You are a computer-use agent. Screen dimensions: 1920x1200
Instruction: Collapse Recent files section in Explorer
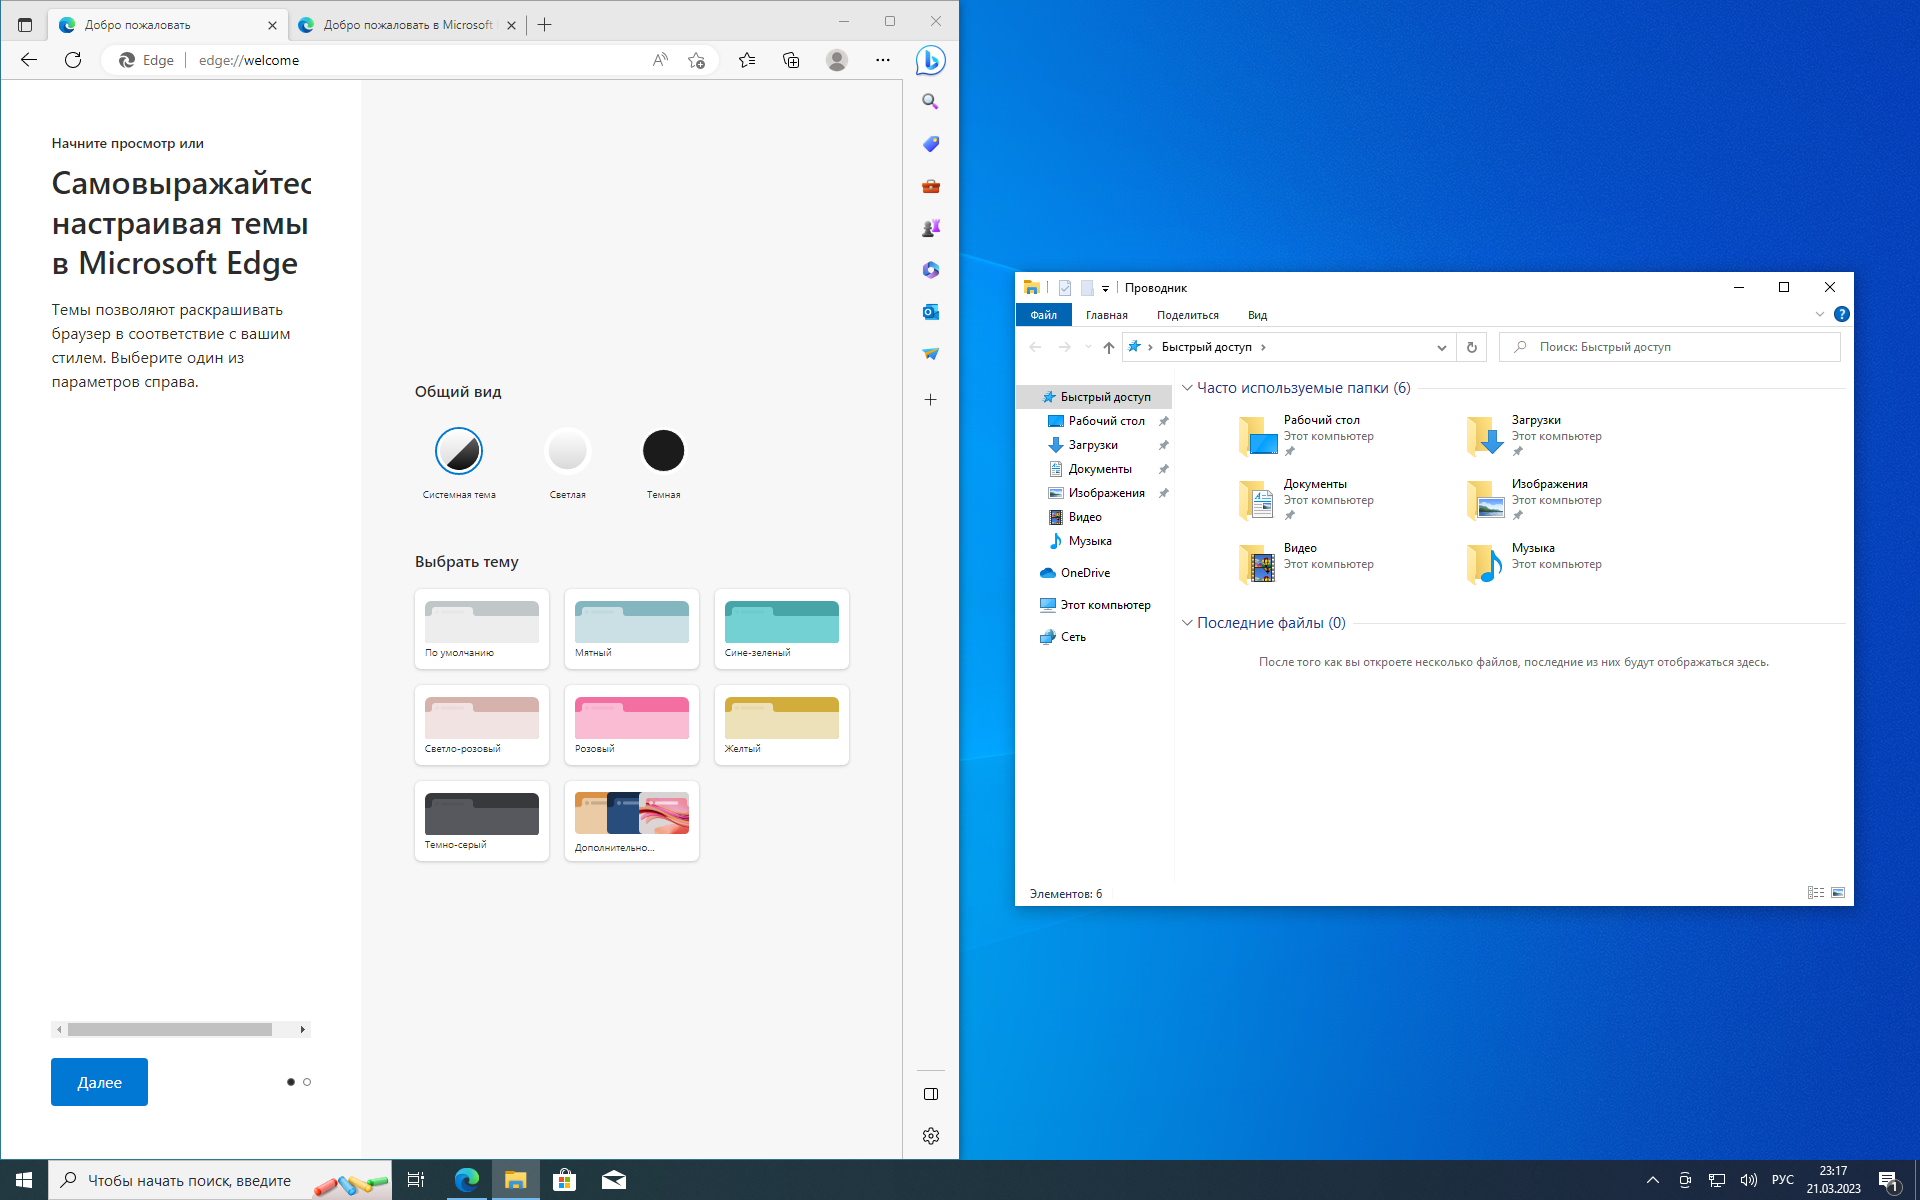click(x=1187, y=623)
